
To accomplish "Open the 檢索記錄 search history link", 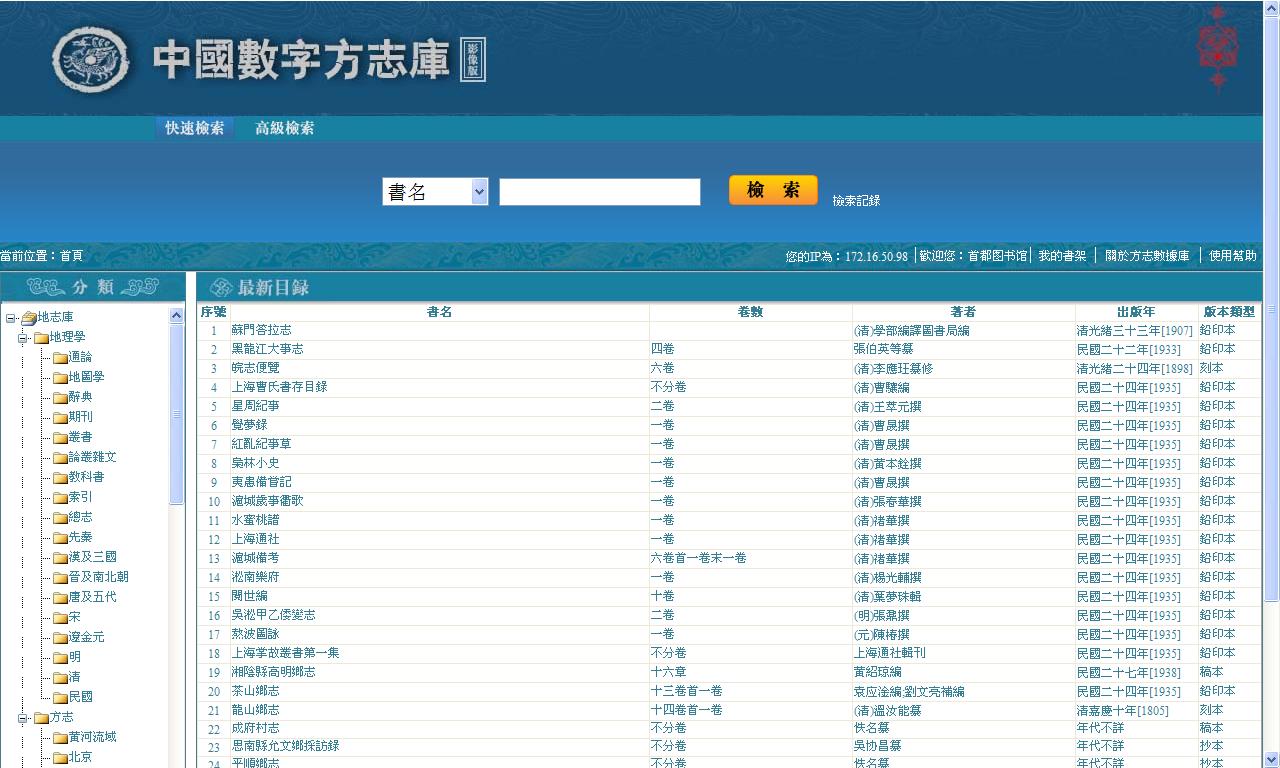I will (856, 201).
